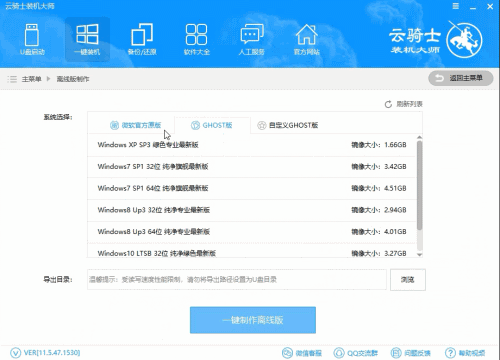Open 帮助视频 help video
This screenshot has height=360, width=500.
click(x=465, y=353)
